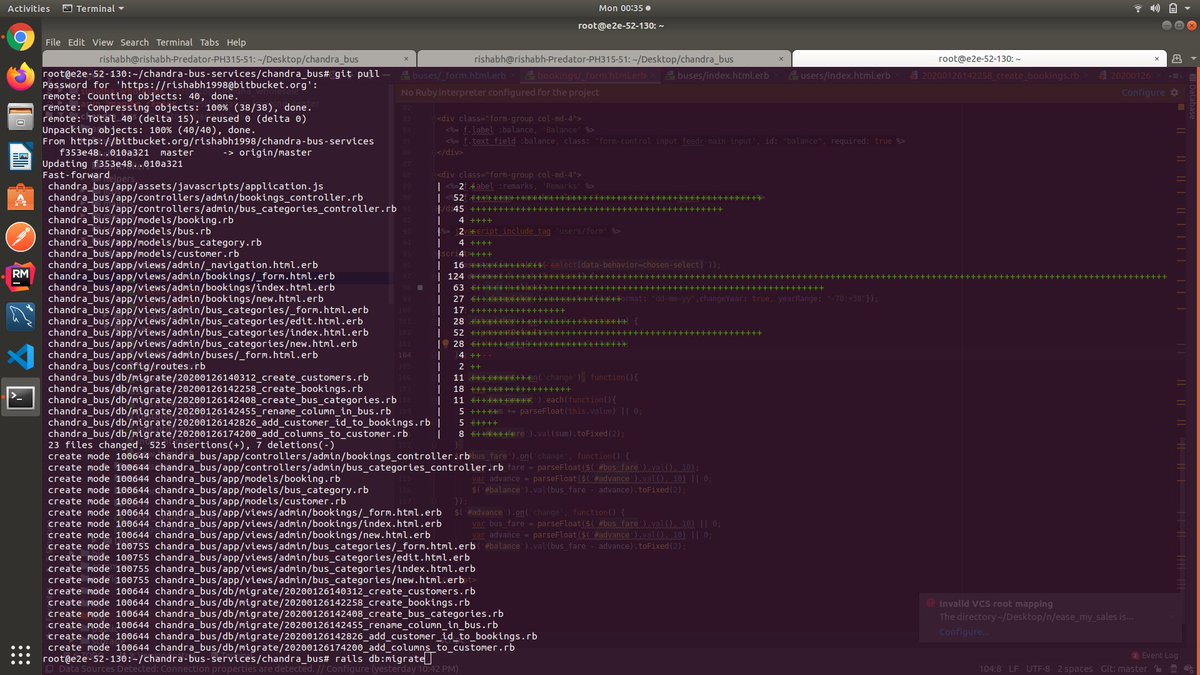Open the bookings/_form.html.erb tab in RubyMine
The width and height of the screenshot is (1200, 675).
point(588,75)
